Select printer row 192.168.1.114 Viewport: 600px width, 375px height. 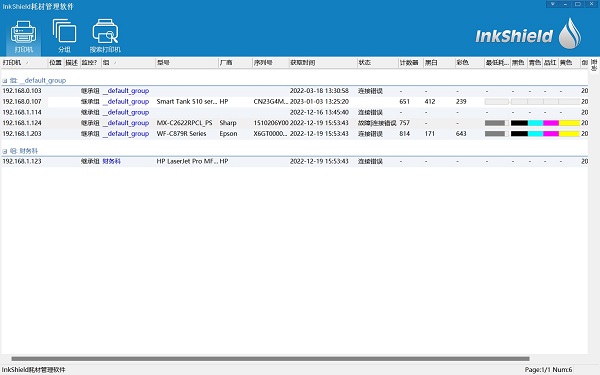click(x=295, y=112)
